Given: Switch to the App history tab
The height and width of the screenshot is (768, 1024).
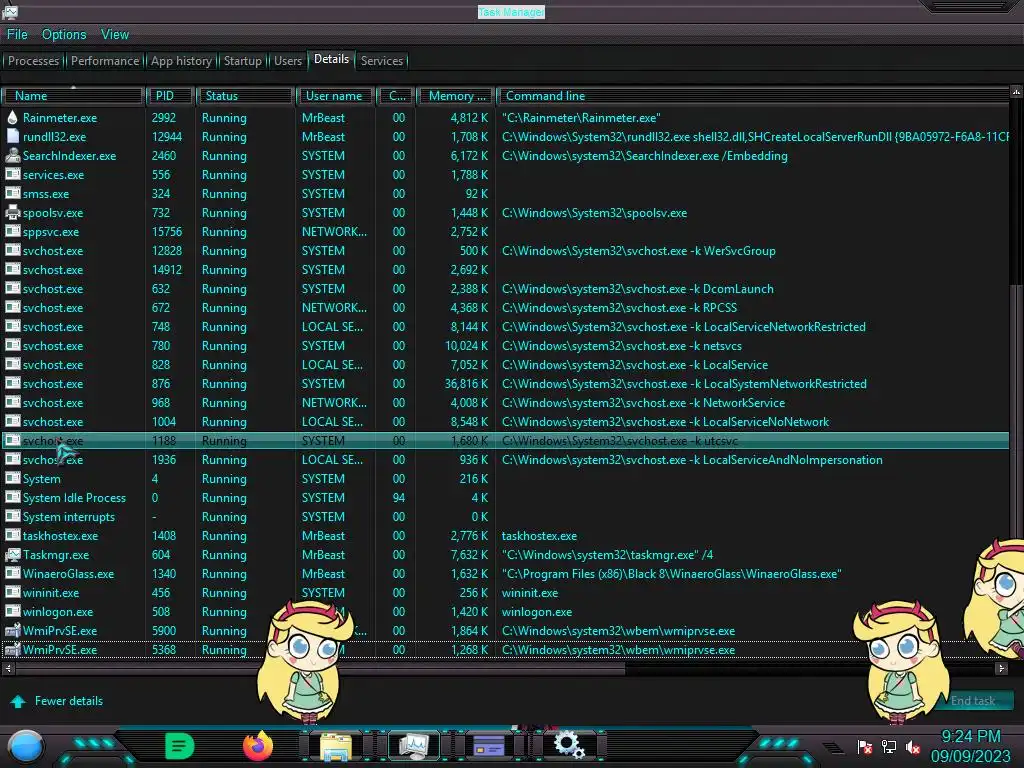Looking at the screenshot, I should click(x=181, y=61).
